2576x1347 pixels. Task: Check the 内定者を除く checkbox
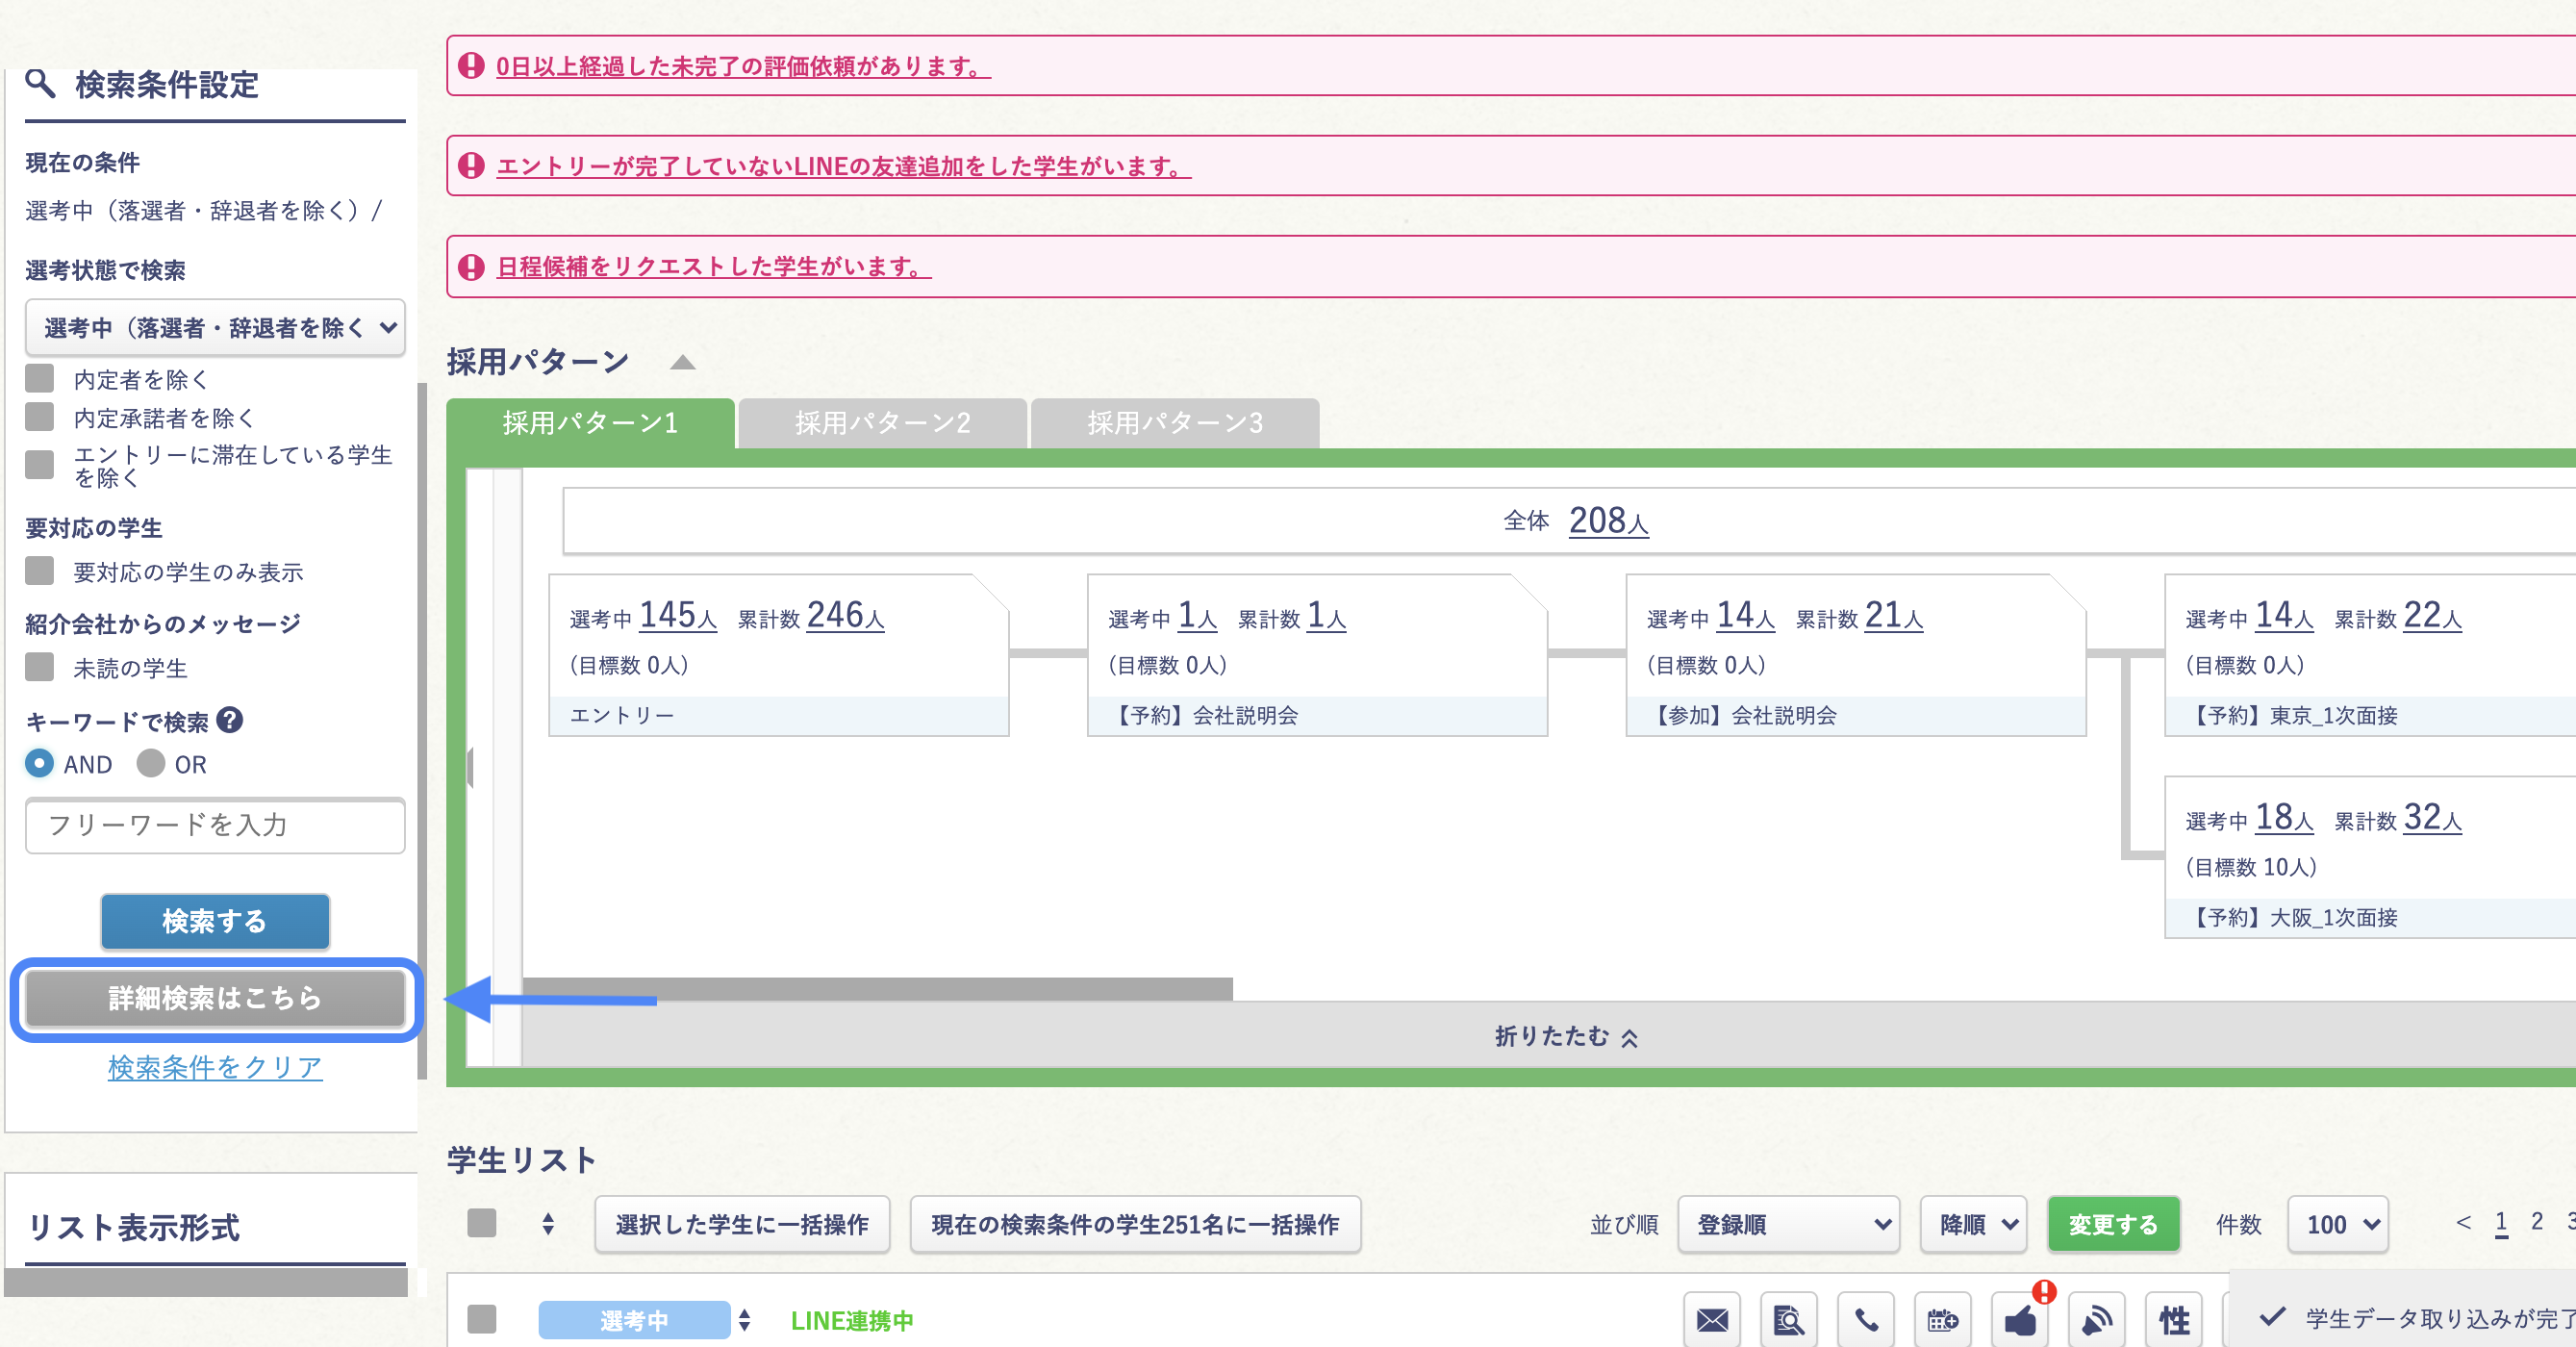tap(40, 378)
